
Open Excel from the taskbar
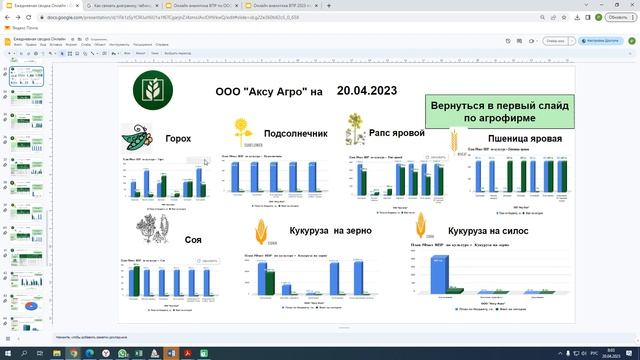pos(138,353)
